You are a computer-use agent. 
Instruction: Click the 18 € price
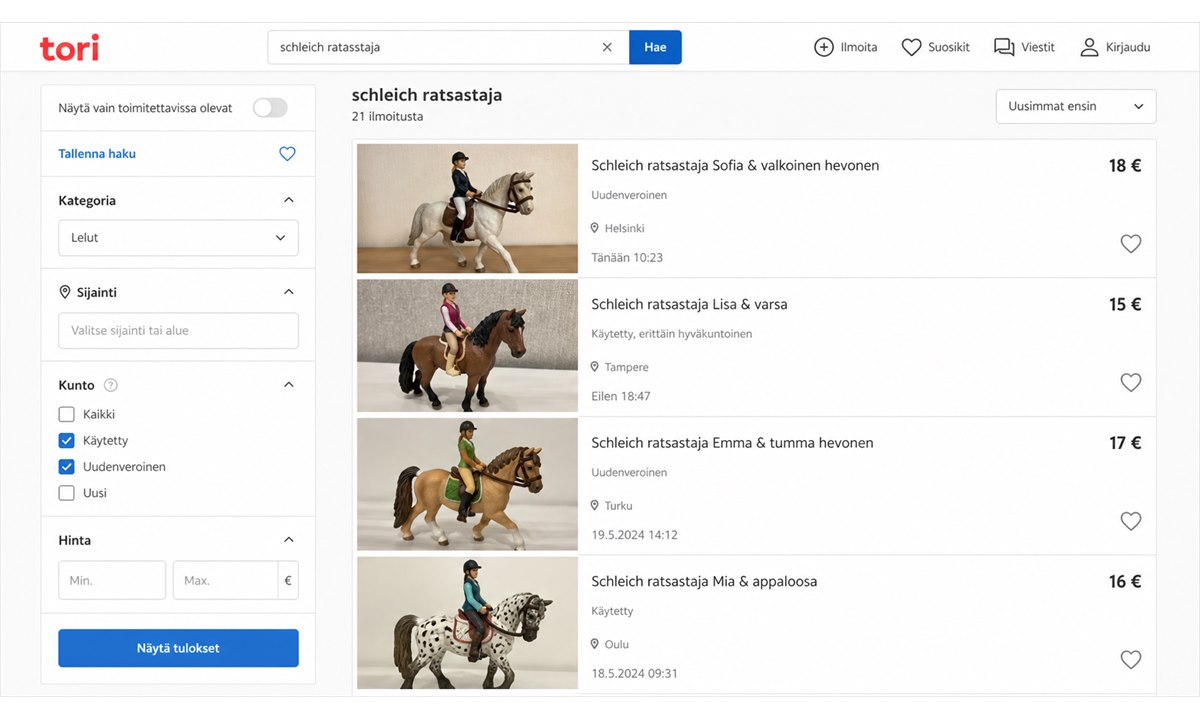coord(1125,166)
